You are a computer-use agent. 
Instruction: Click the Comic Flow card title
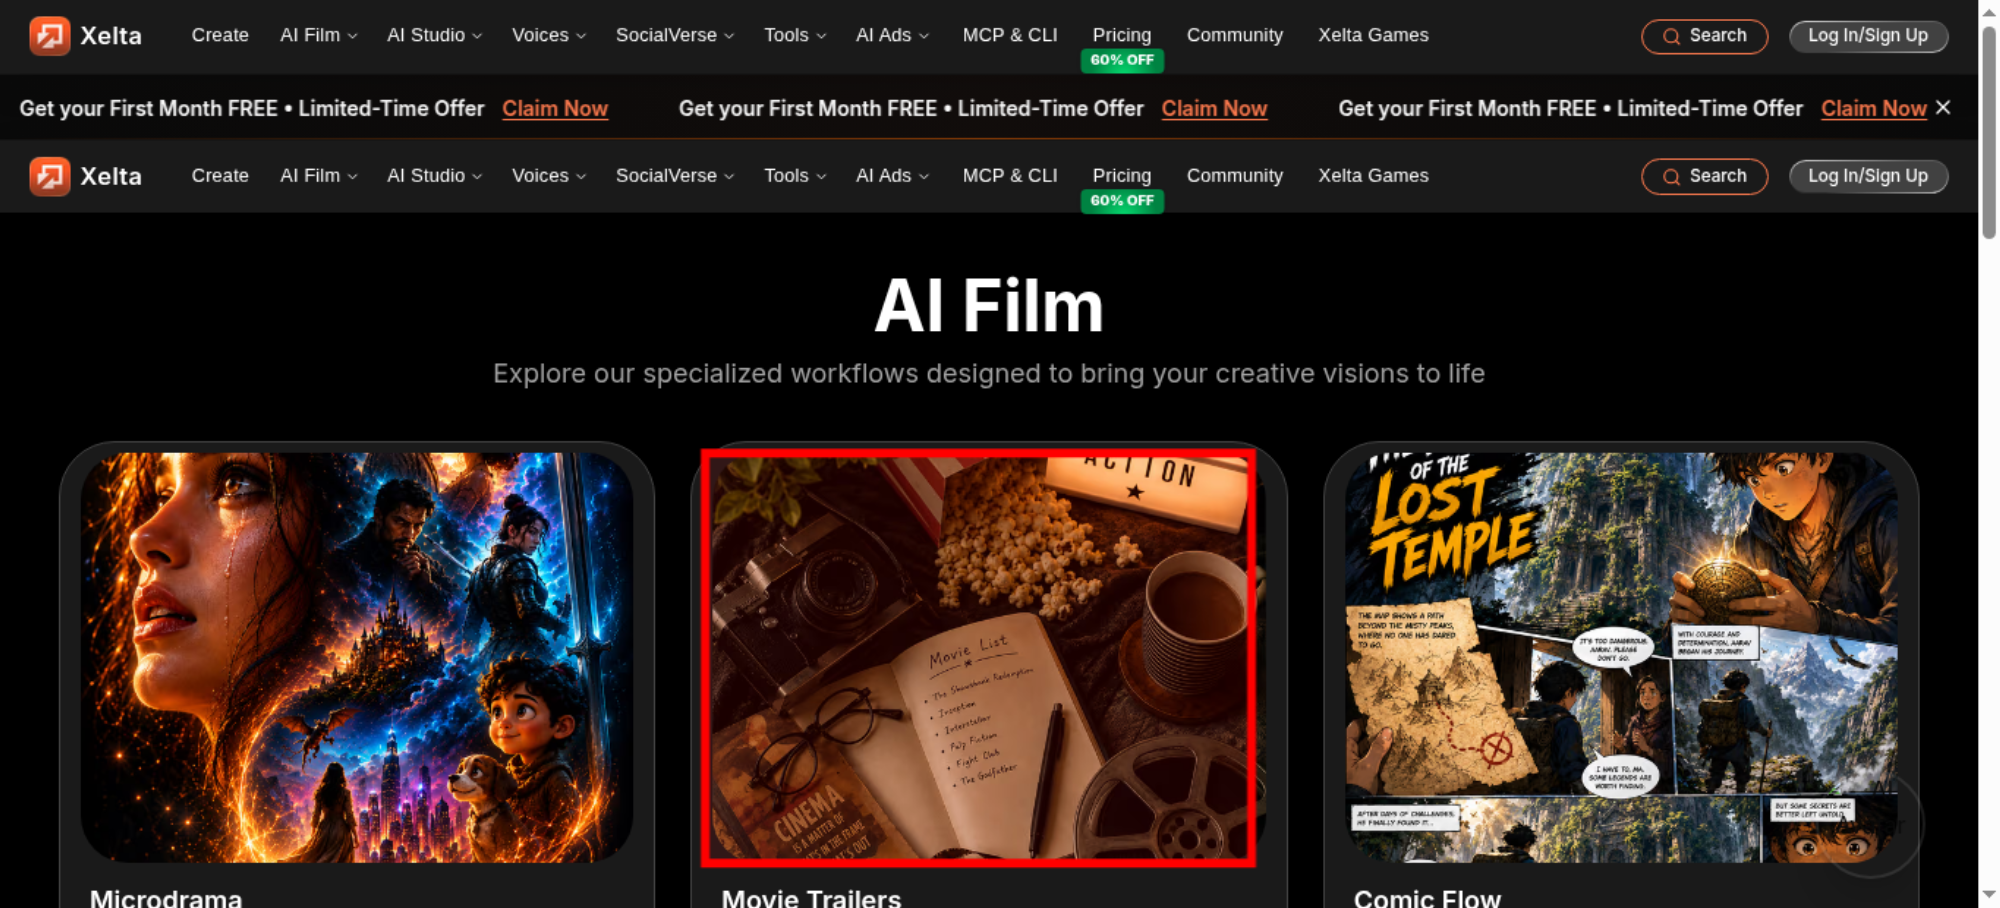[x=1427, y=897]
